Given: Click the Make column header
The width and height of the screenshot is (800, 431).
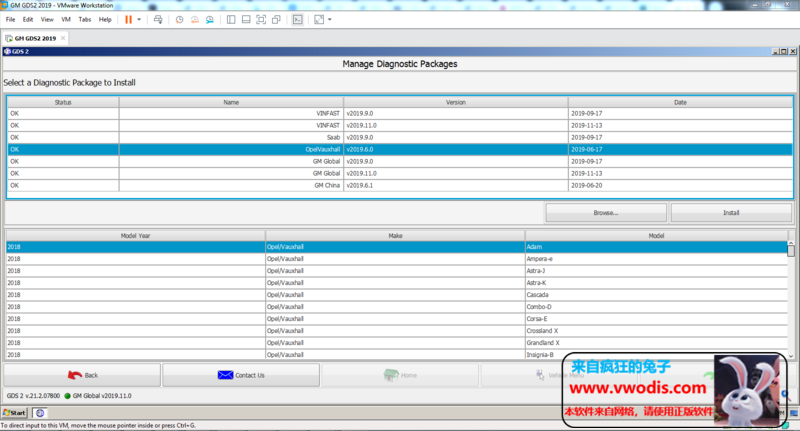Looking at the screenshot, I should pyautogui.click(x=395, y=236).
